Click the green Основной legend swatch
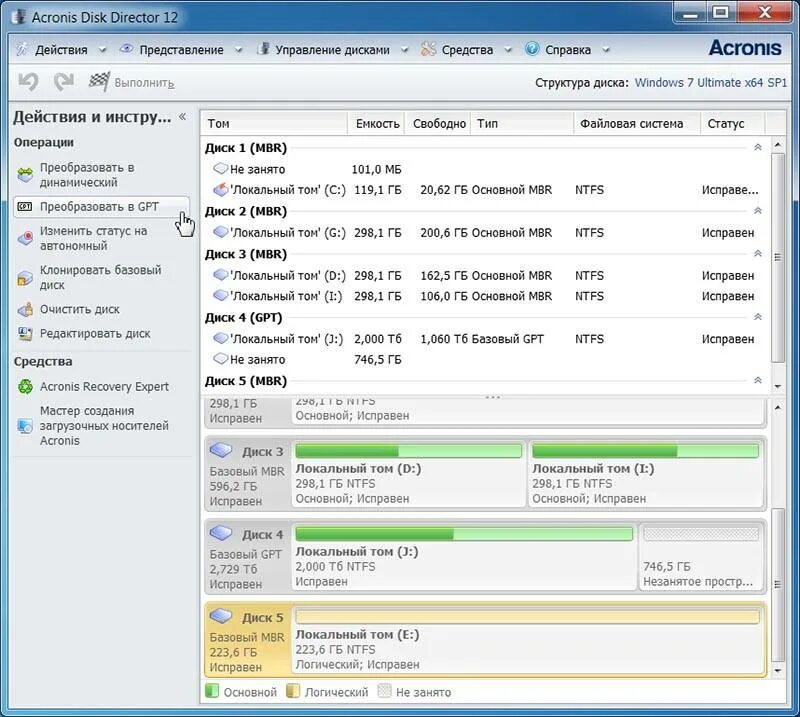The image size is (800, 717). tap(212, 691)
